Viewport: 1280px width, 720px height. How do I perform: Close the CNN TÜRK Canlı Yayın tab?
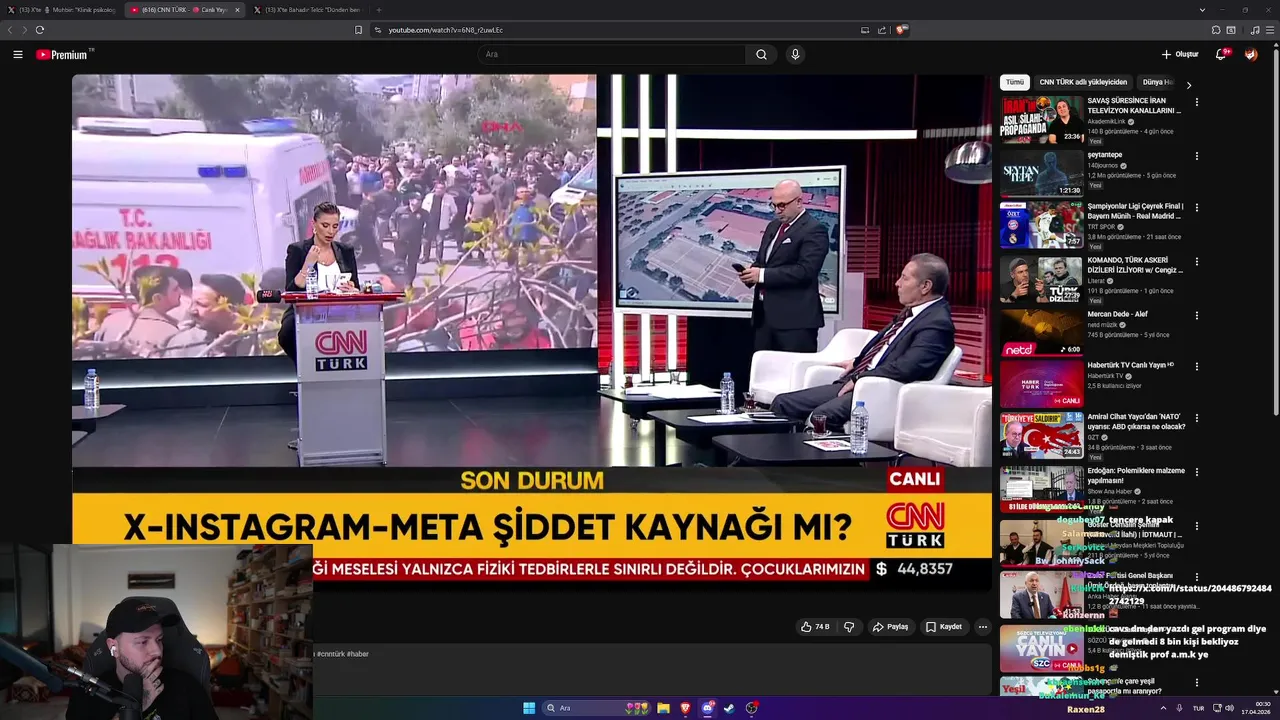237,9
